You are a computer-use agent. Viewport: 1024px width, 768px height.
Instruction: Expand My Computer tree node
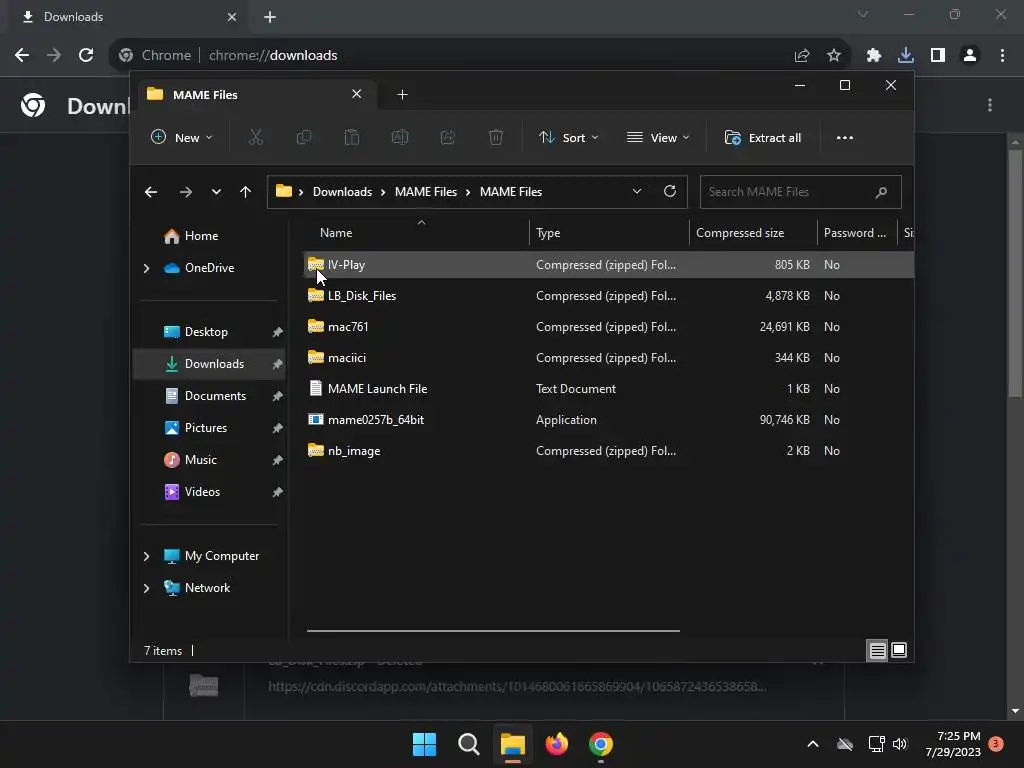tap(146, 556)
